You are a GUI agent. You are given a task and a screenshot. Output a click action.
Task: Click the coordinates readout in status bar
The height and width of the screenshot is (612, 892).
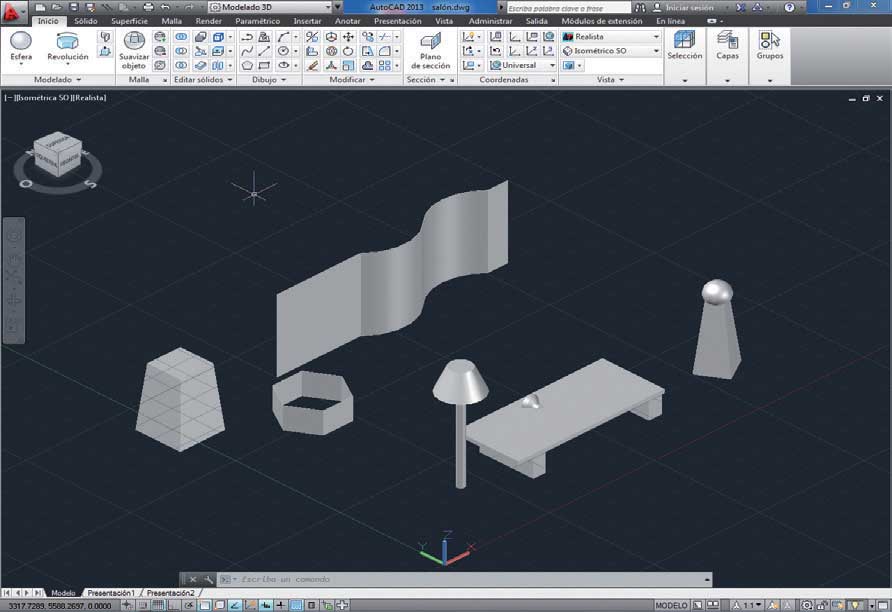[x=60, y=606]
